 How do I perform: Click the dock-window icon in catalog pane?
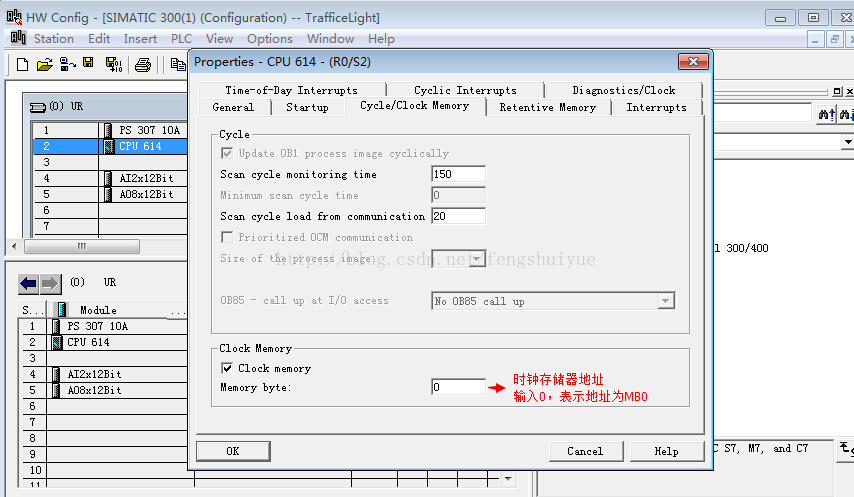click(838, 91)
